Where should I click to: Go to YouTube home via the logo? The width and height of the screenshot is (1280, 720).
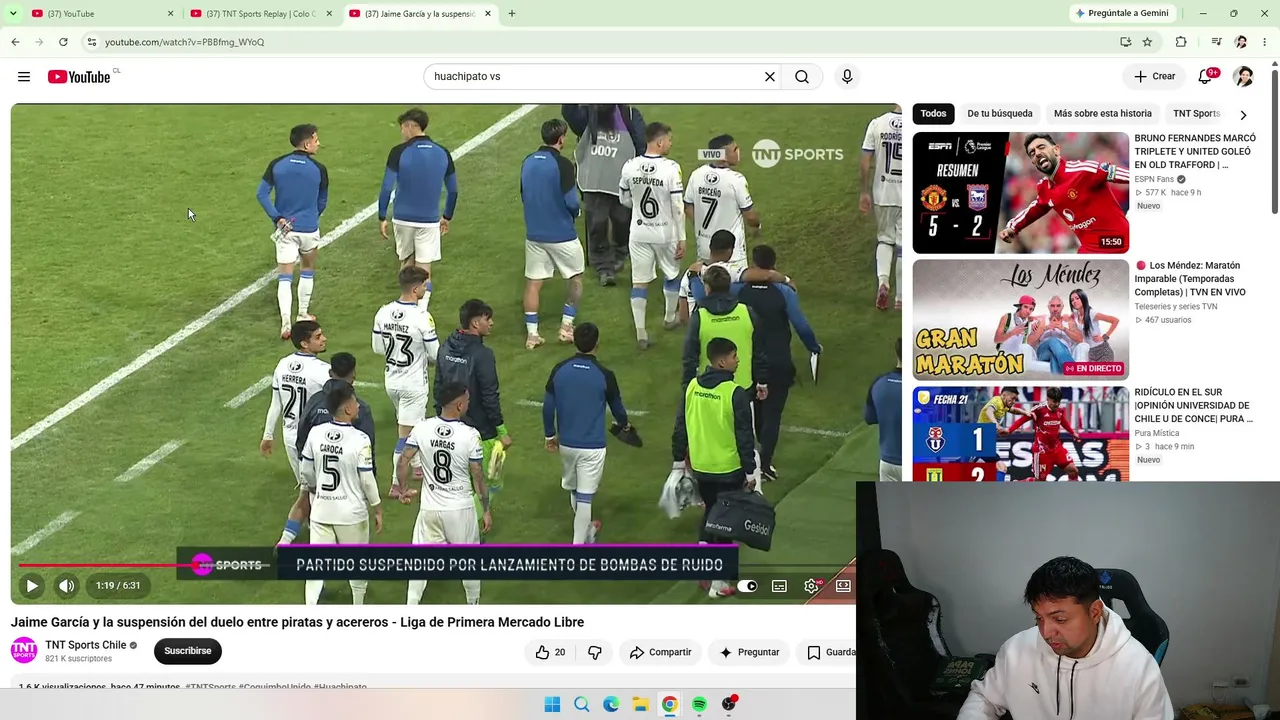click(79, 77)
